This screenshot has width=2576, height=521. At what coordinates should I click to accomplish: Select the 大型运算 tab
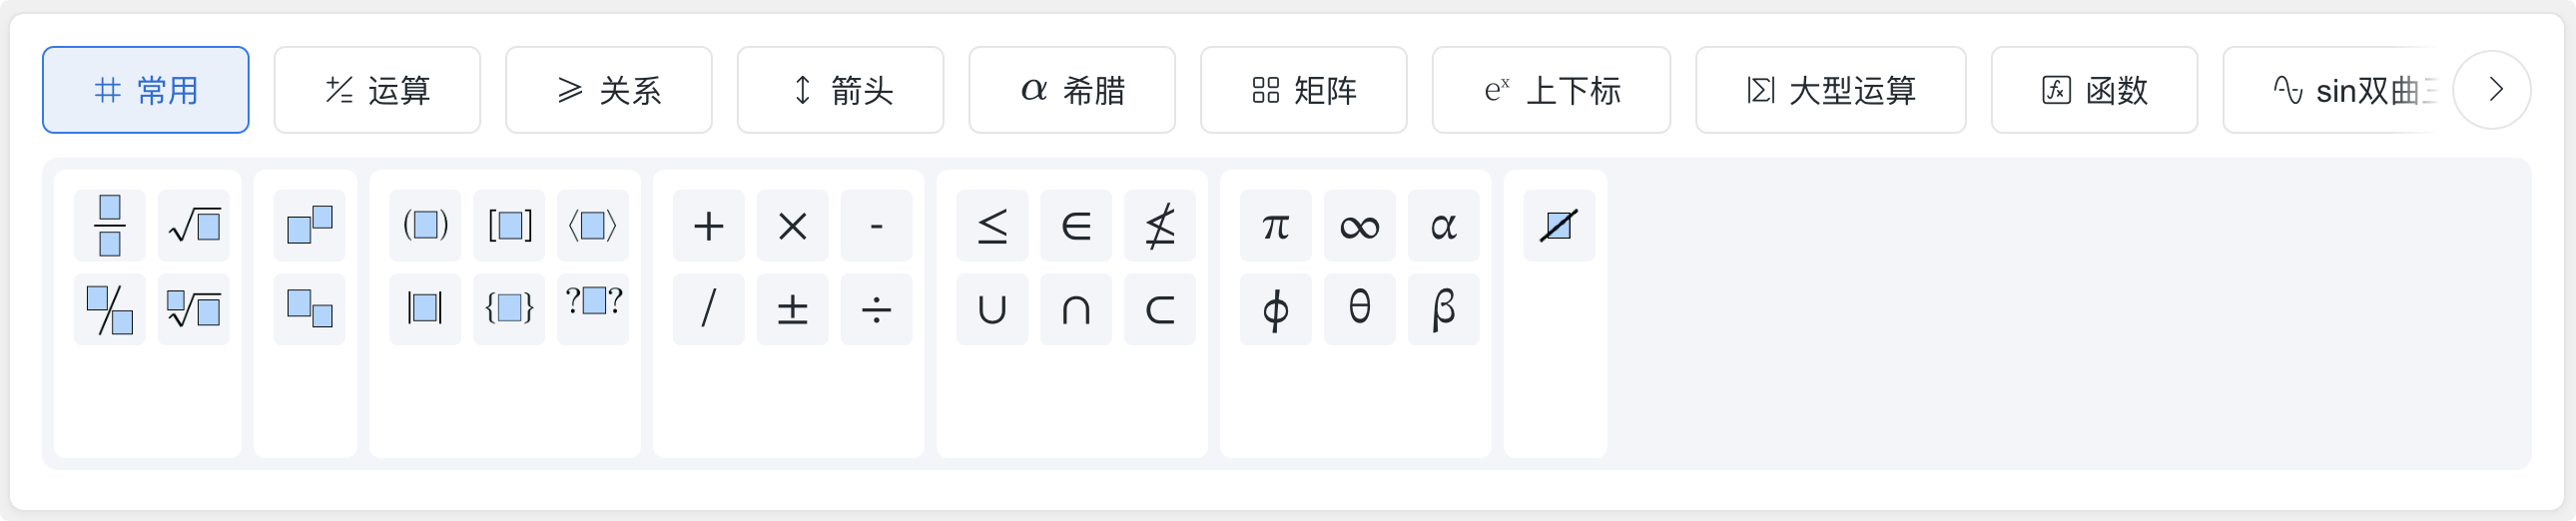click(1830, 90)
